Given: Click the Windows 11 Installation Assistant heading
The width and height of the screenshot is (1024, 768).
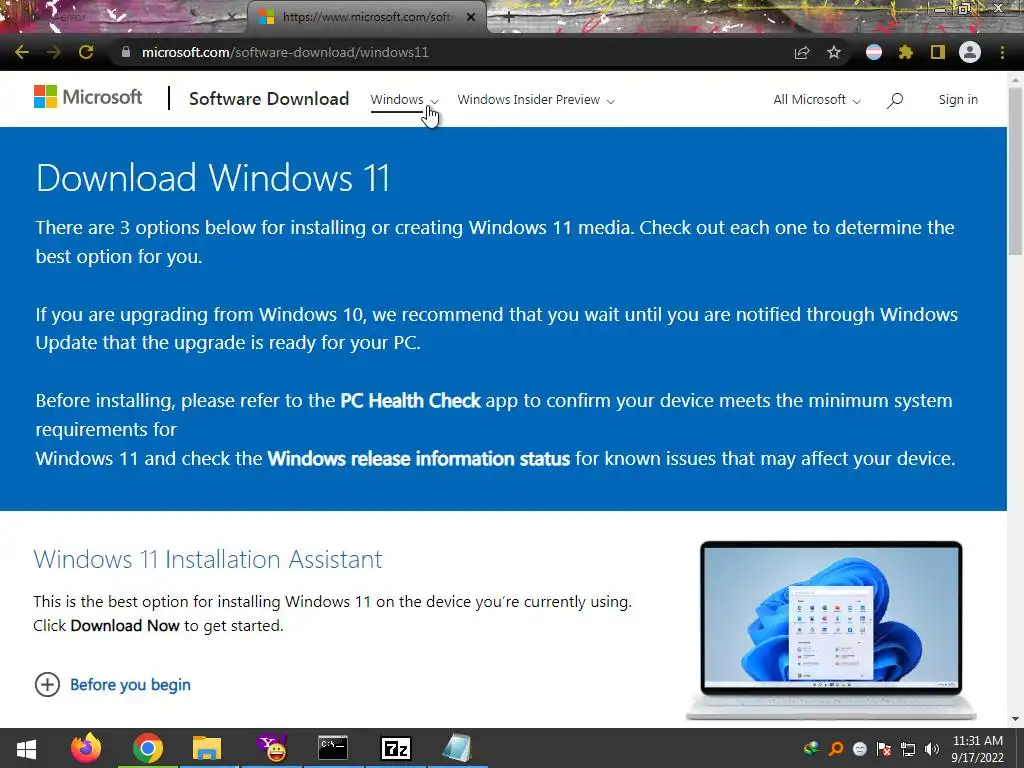Looking at the screenshot, I should tap(208, 559).
